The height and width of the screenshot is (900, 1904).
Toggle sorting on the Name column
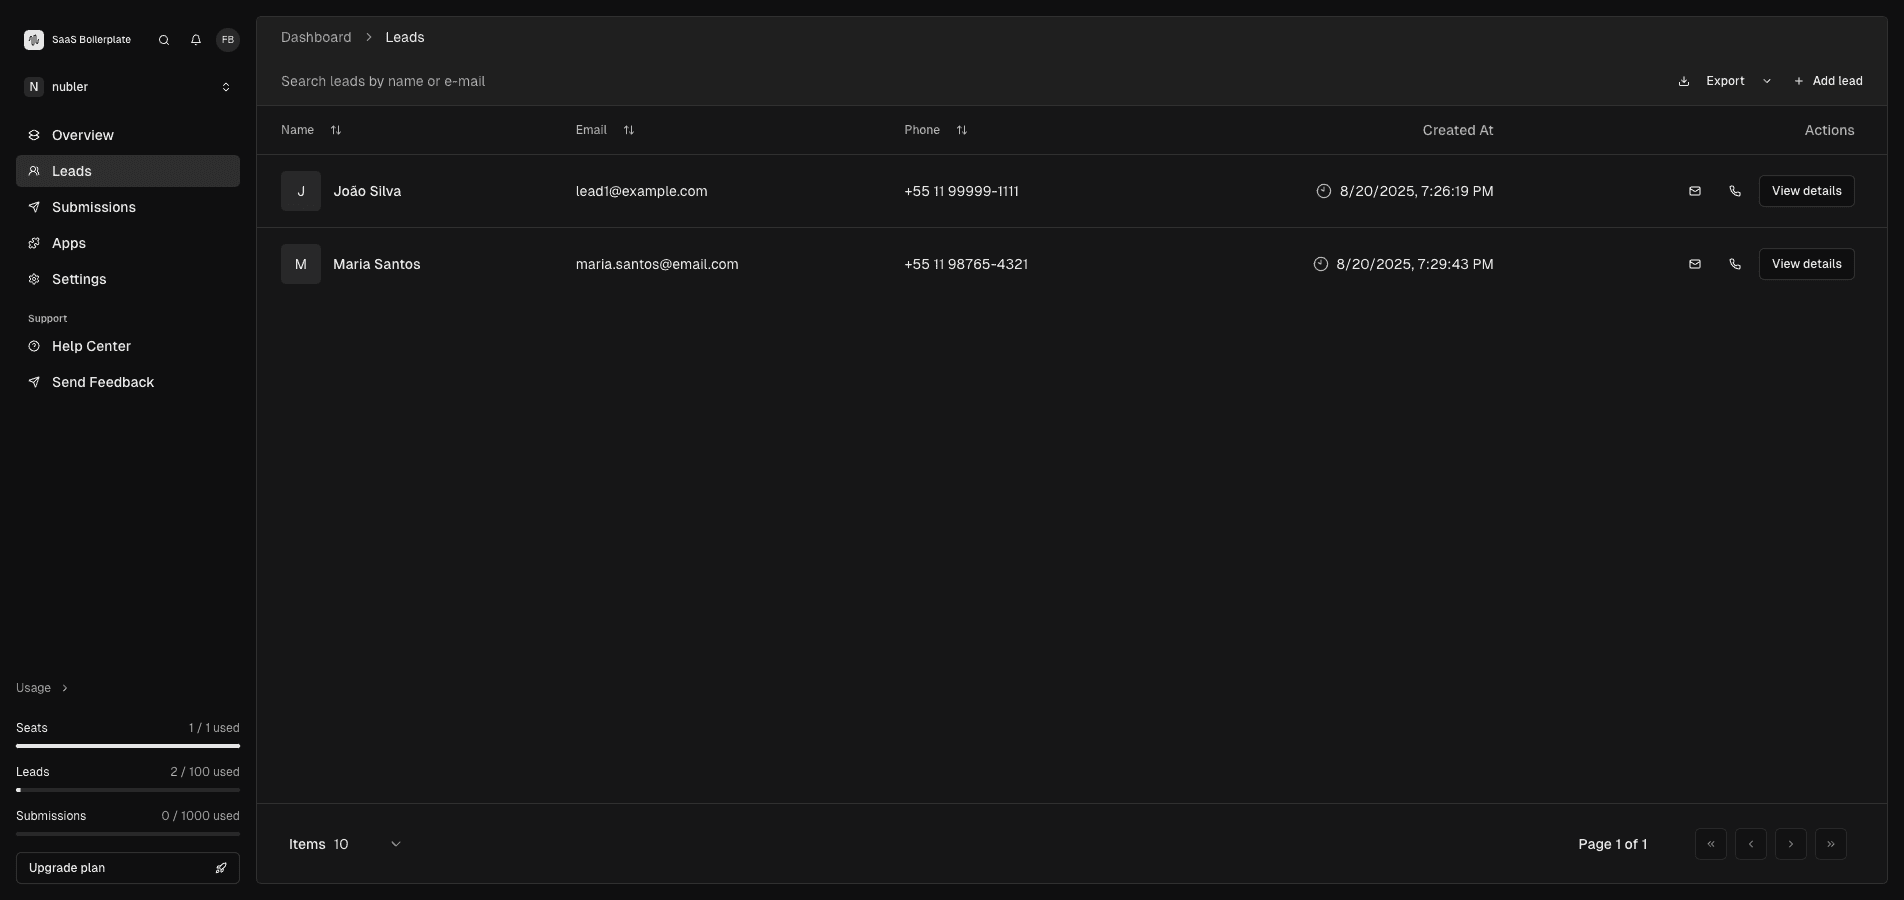pos(335,130)
